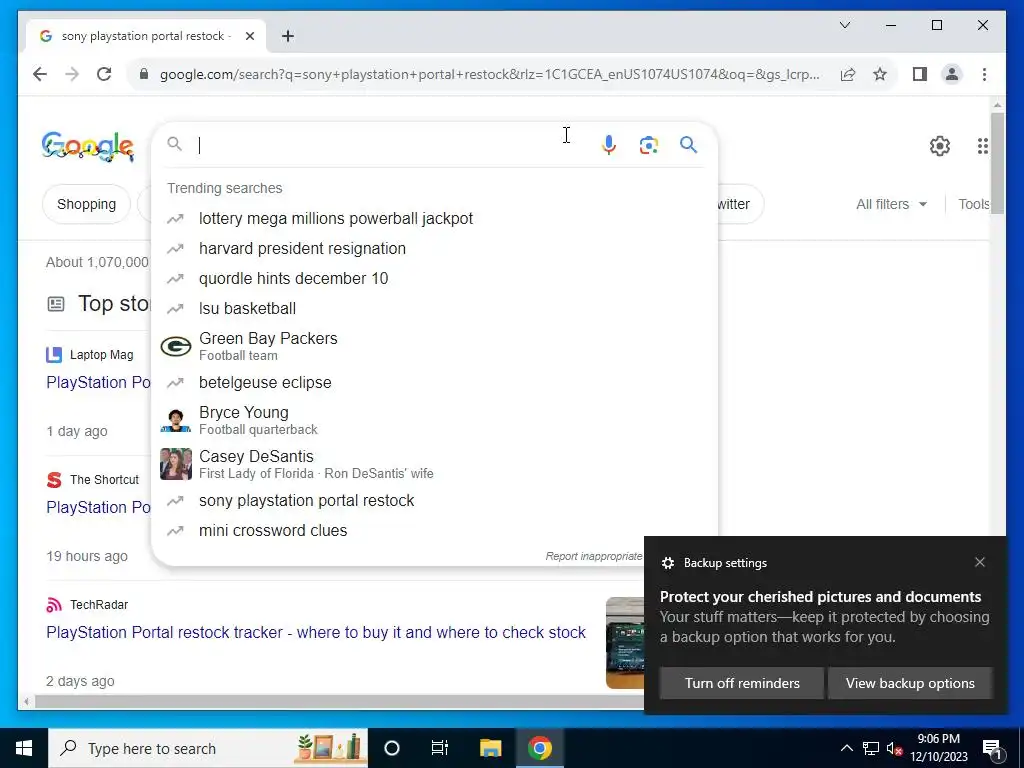Open the tab search chevron in the title bar

pos(844,25)
